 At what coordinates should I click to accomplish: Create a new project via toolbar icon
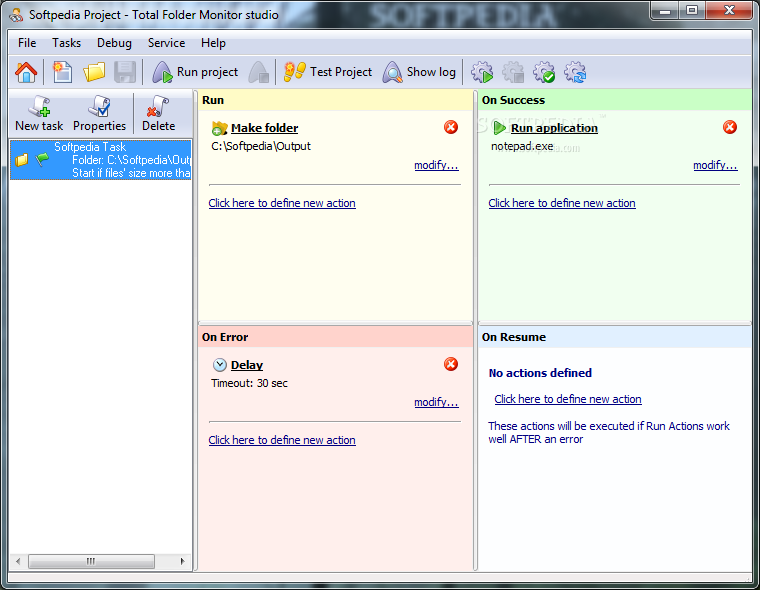(63, 72)
